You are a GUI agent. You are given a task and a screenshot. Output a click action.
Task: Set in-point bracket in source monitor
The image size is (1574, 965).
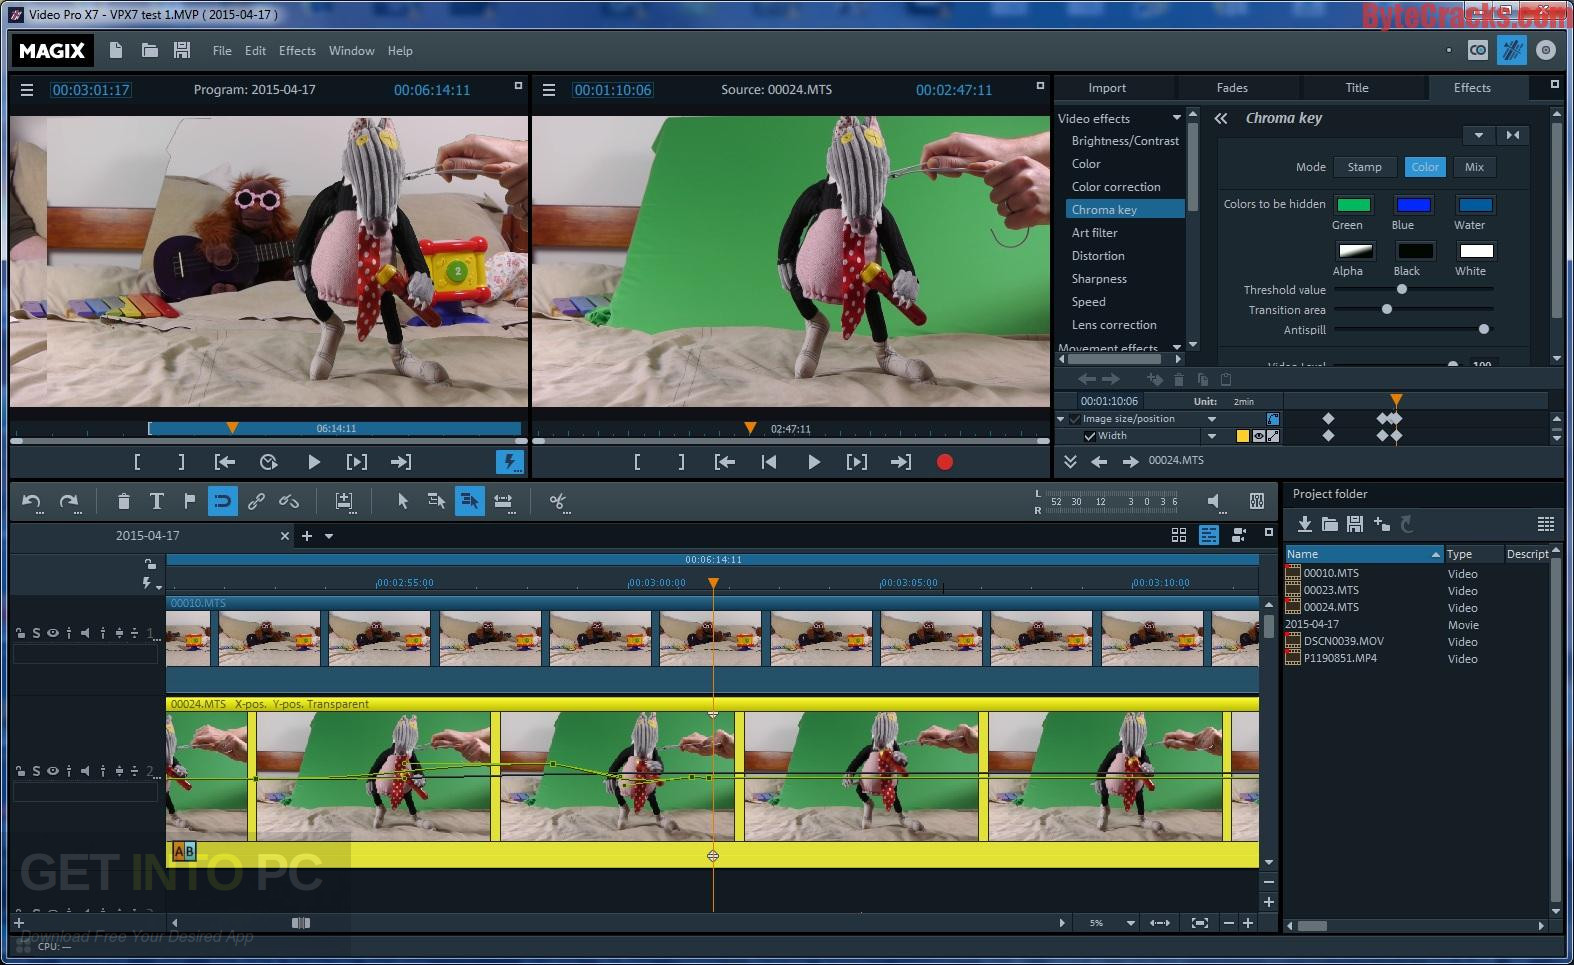(637, 462)
